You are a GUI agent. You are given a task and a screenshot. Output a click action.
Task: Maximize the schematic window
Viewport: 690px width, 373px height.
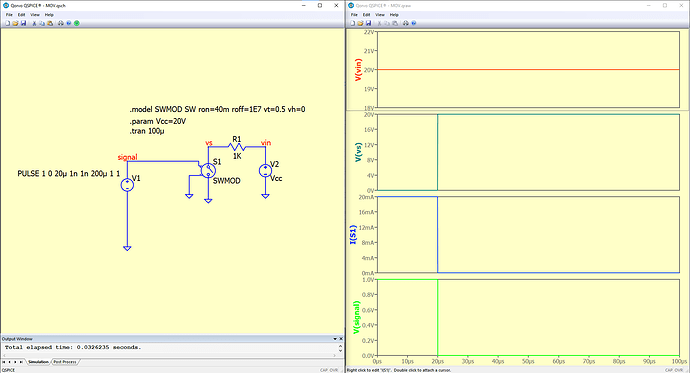(320, 5)
